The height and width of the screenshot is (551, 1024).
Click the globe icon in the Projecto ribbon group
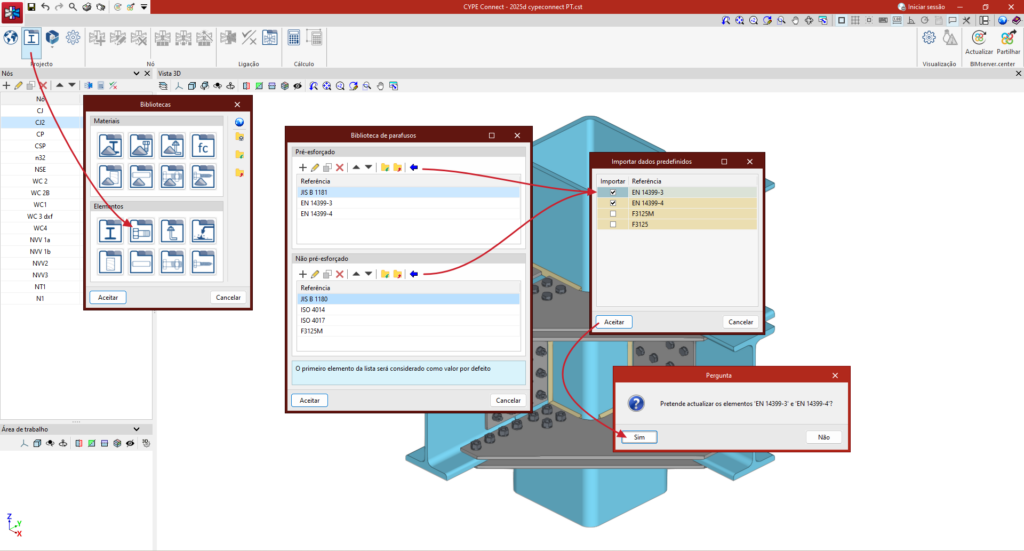point(10,38)
